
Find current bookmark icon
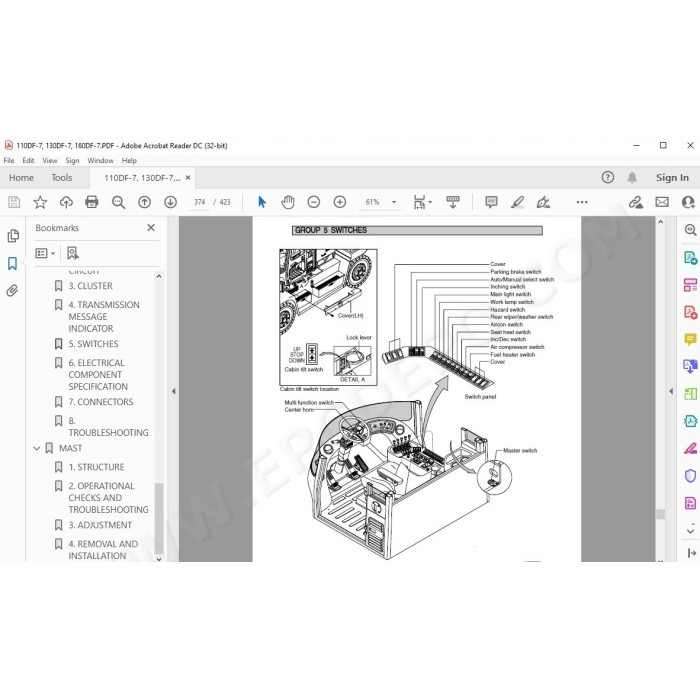(x=73, y=253)
